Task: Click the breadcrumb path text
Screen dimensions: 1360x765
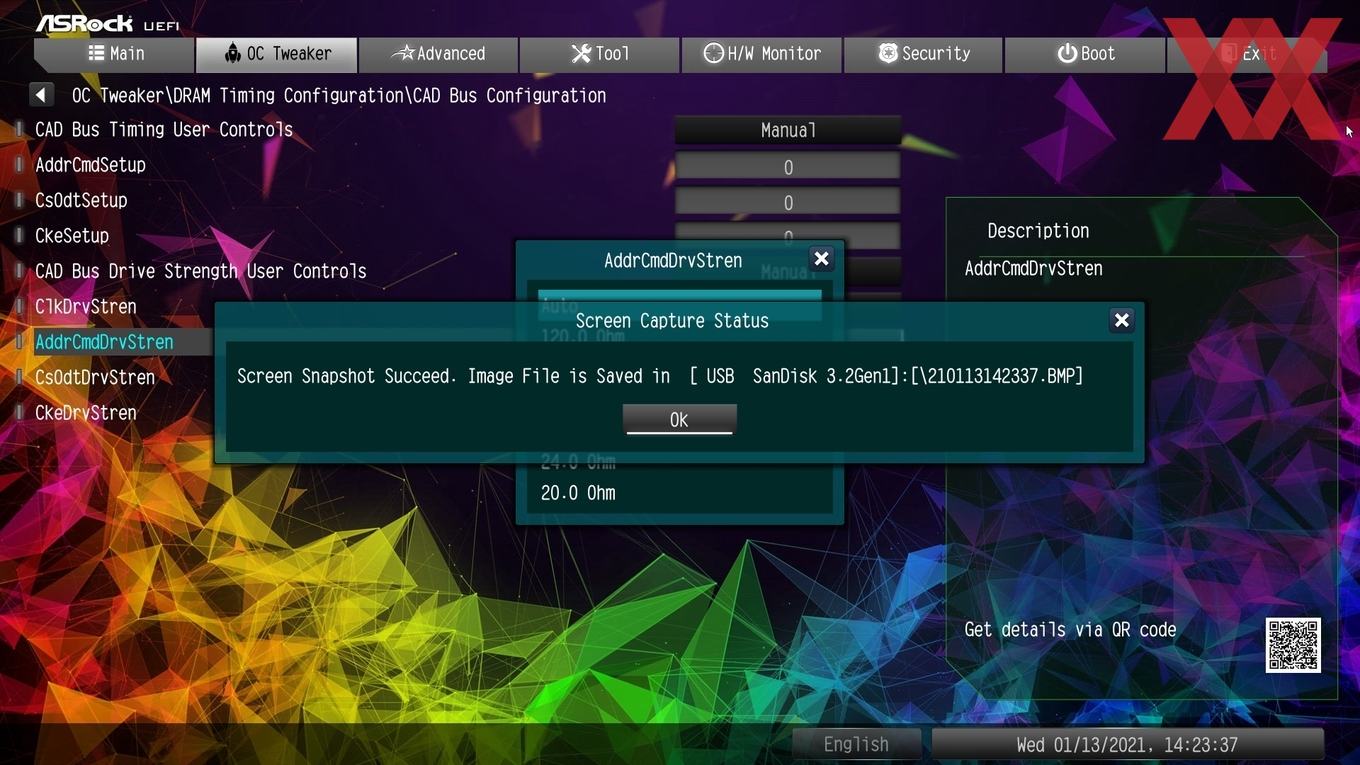Action: coord(339,95)
